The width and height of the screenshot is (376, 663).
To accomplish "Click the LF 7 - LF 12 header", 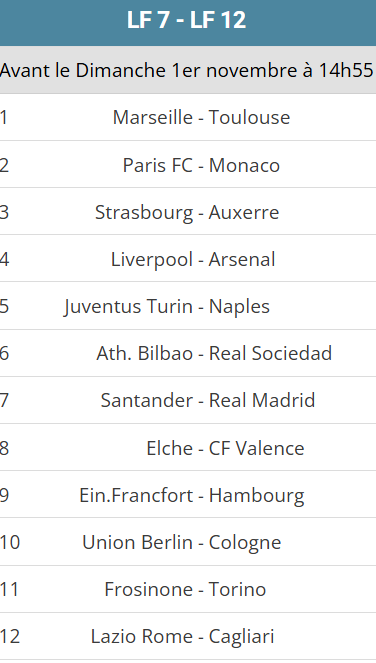I will 187,20.
